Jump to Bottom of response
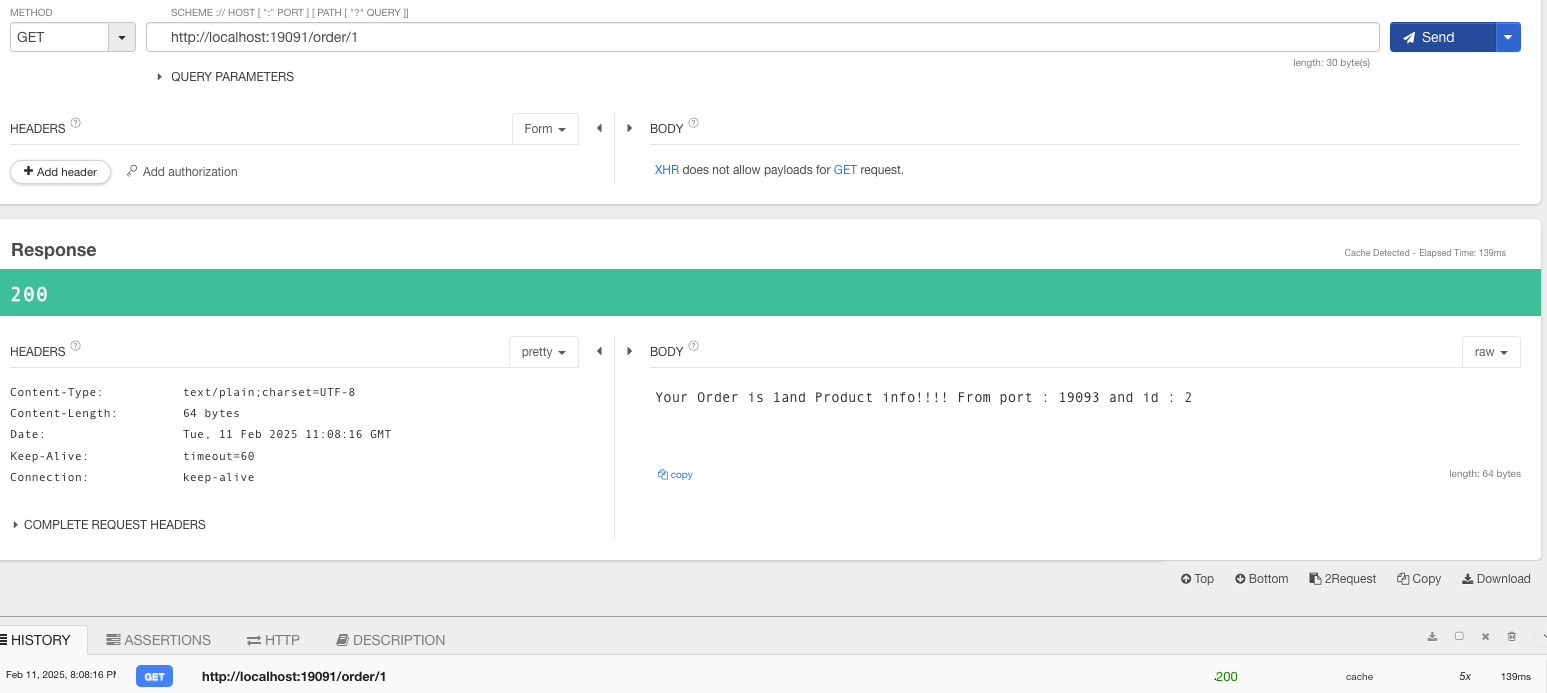The image size is (1547, 693). (1262, 579)
